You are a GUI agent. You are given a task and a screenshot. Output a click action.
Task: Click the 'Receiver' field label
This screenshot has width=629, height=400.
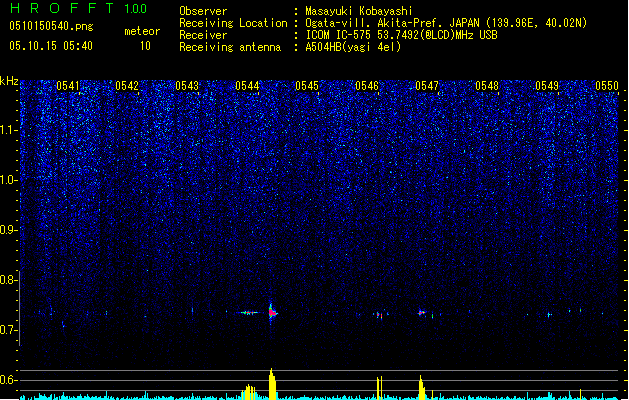pos(203,35)
